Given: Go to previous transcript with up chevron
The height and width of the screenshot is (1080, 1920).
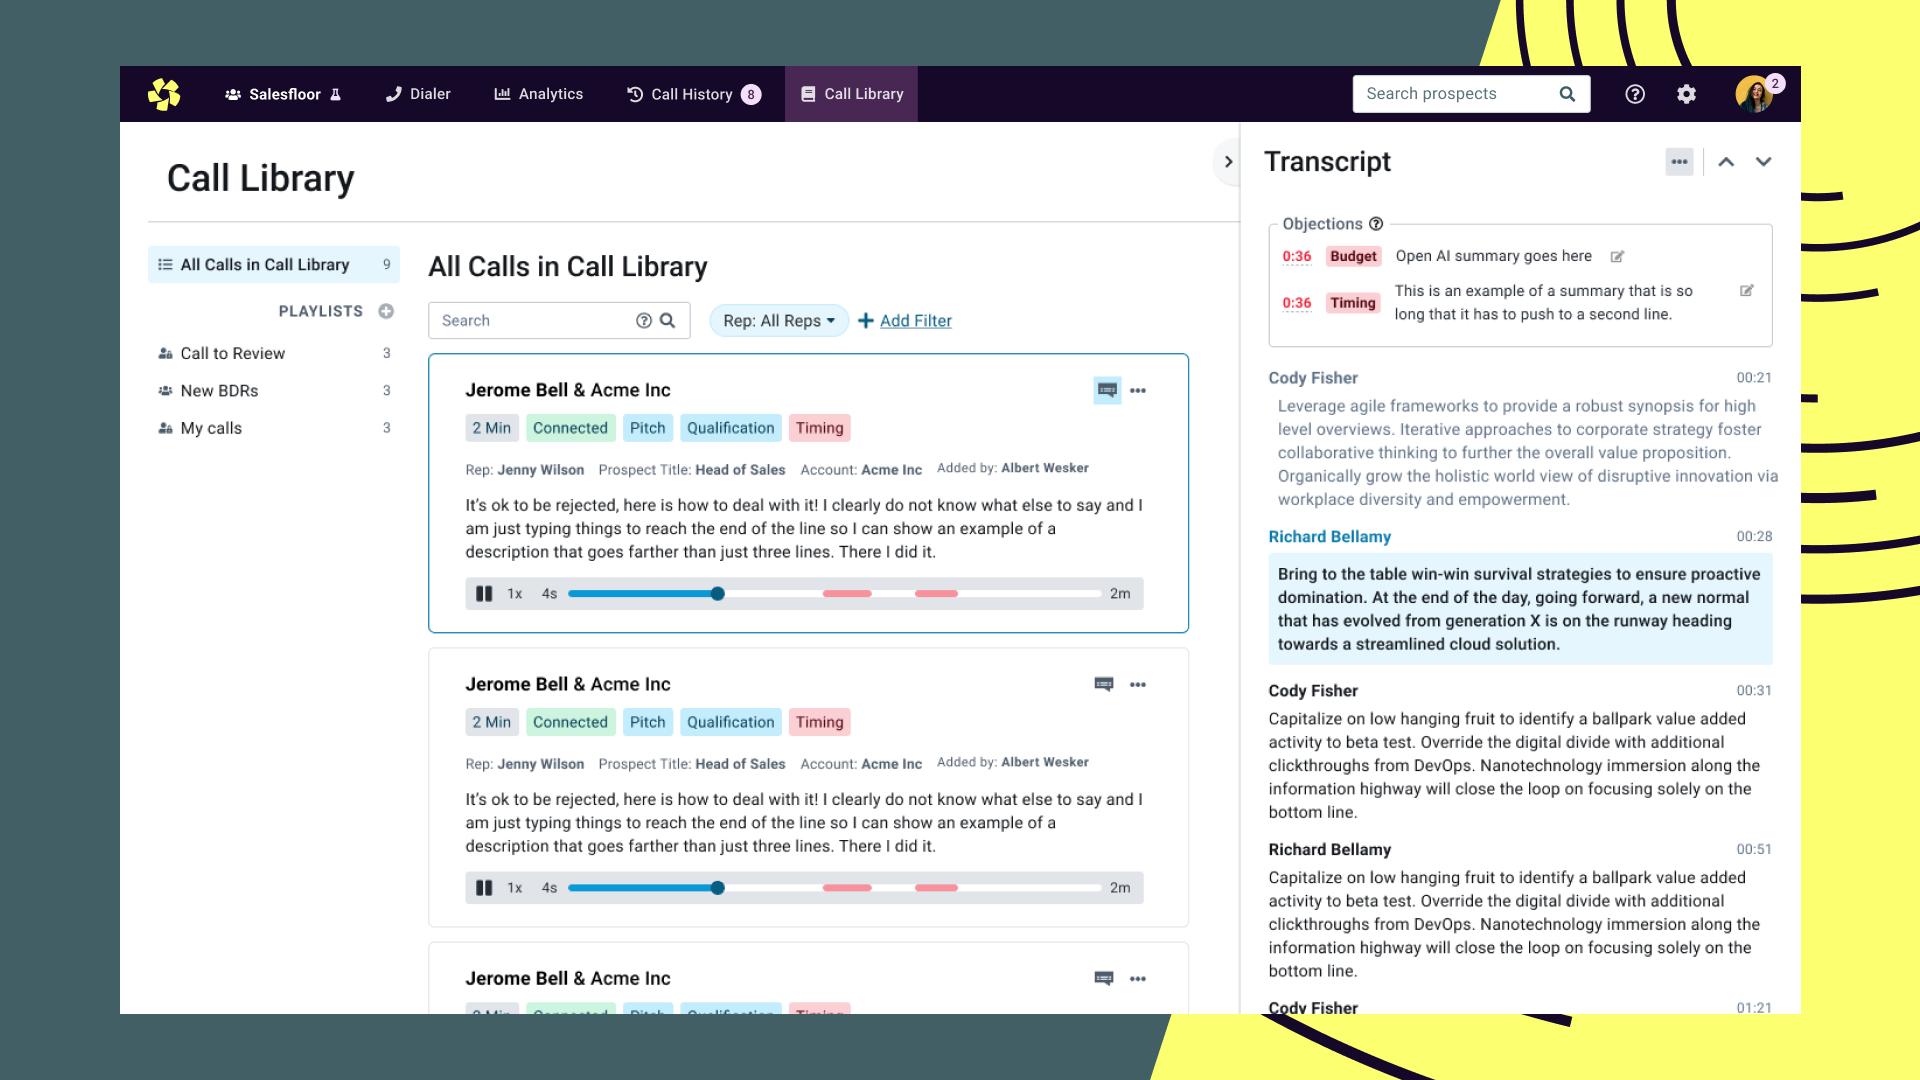Looking at the screenshot, I should [x=1726, y=162].
